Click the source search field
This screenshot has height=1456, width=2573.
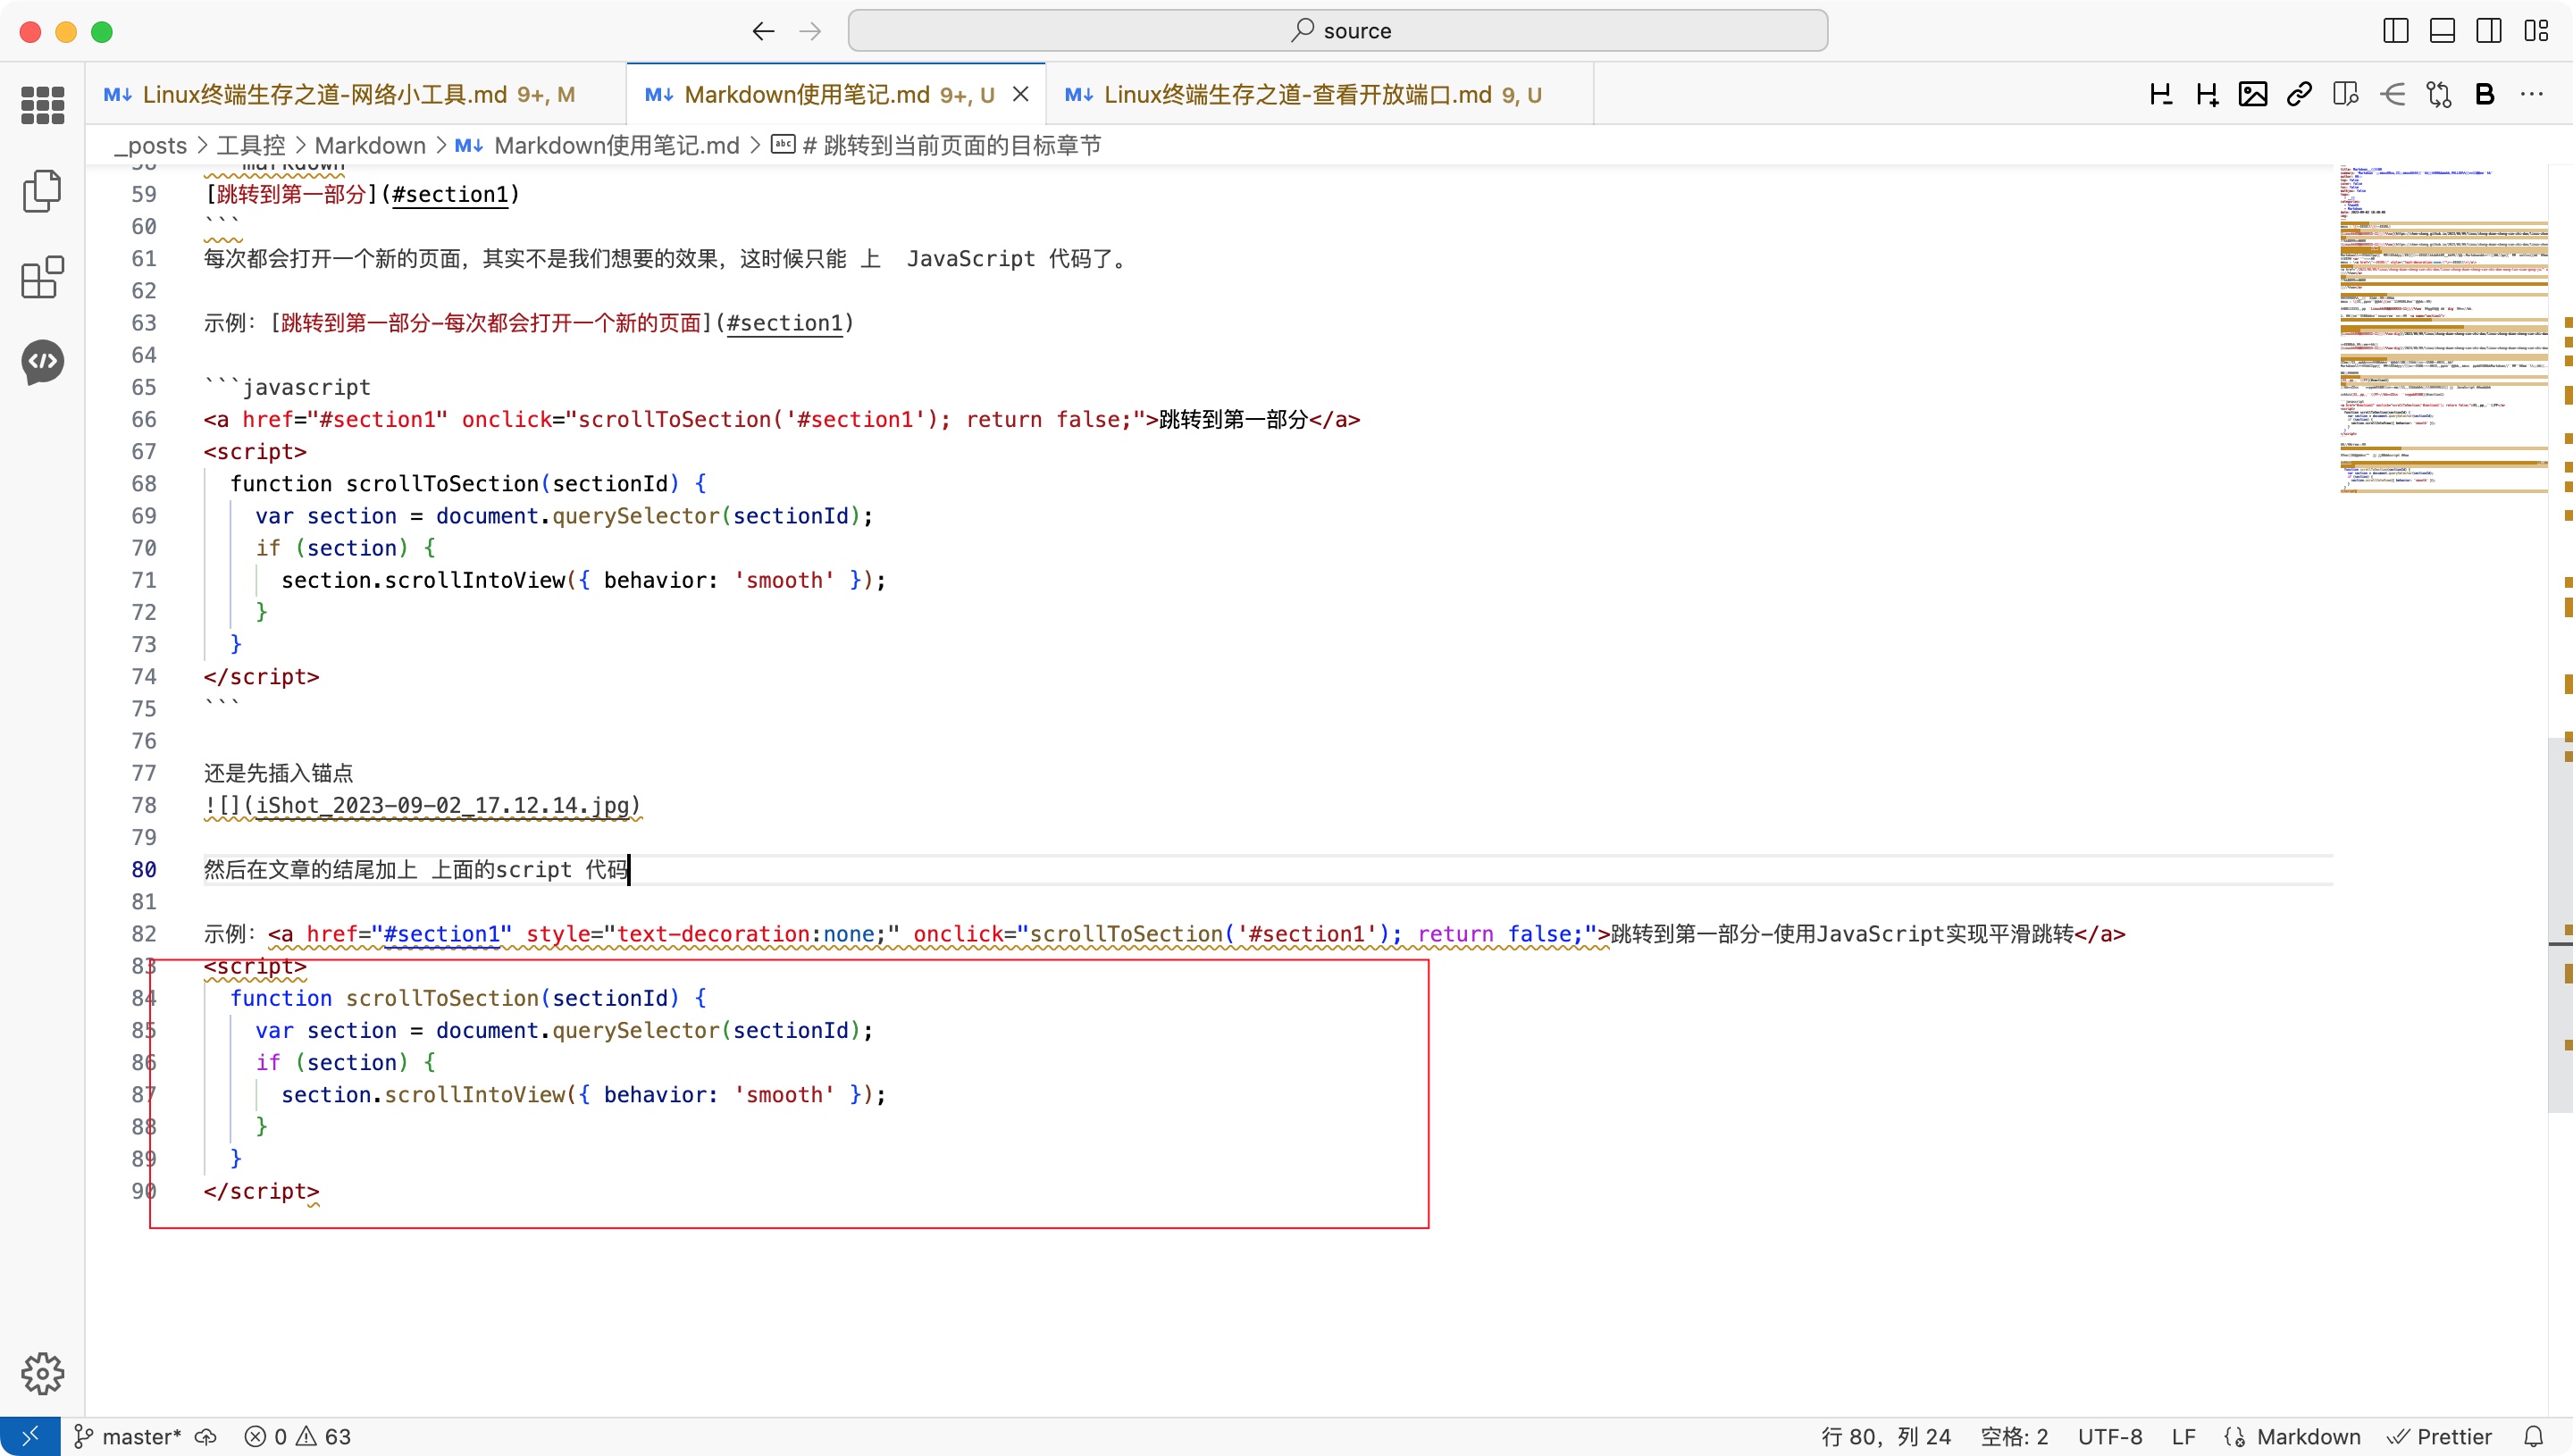click(x=1337, y=31)
